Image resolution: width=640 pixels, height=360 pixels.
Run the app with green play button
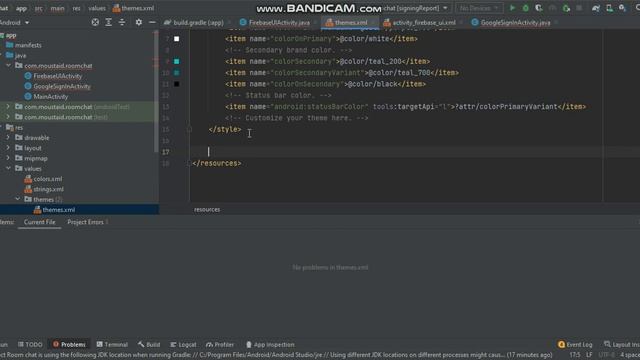coord(512,8)
